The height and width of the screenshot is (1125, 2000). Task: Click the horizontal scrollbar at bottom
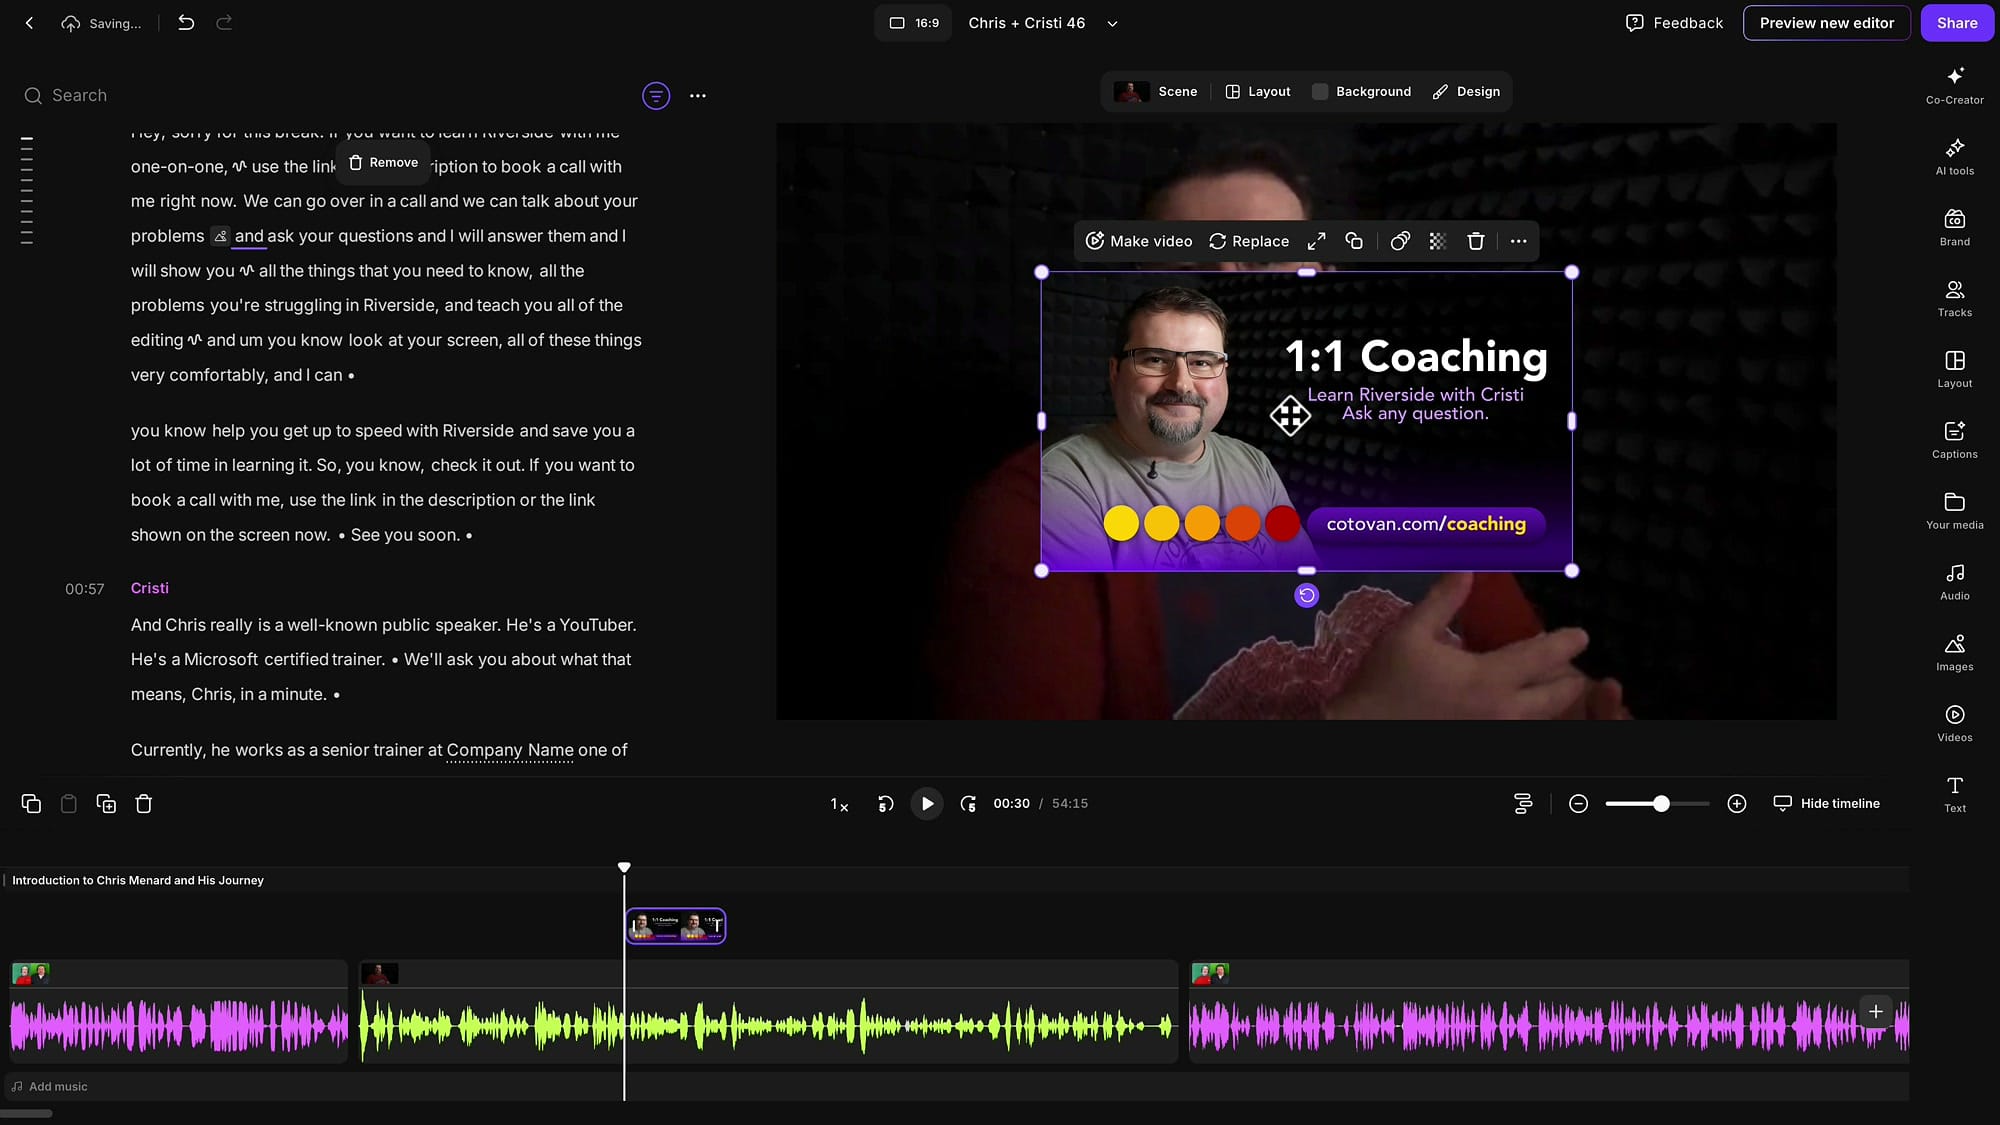click(x=27, y=1114)
